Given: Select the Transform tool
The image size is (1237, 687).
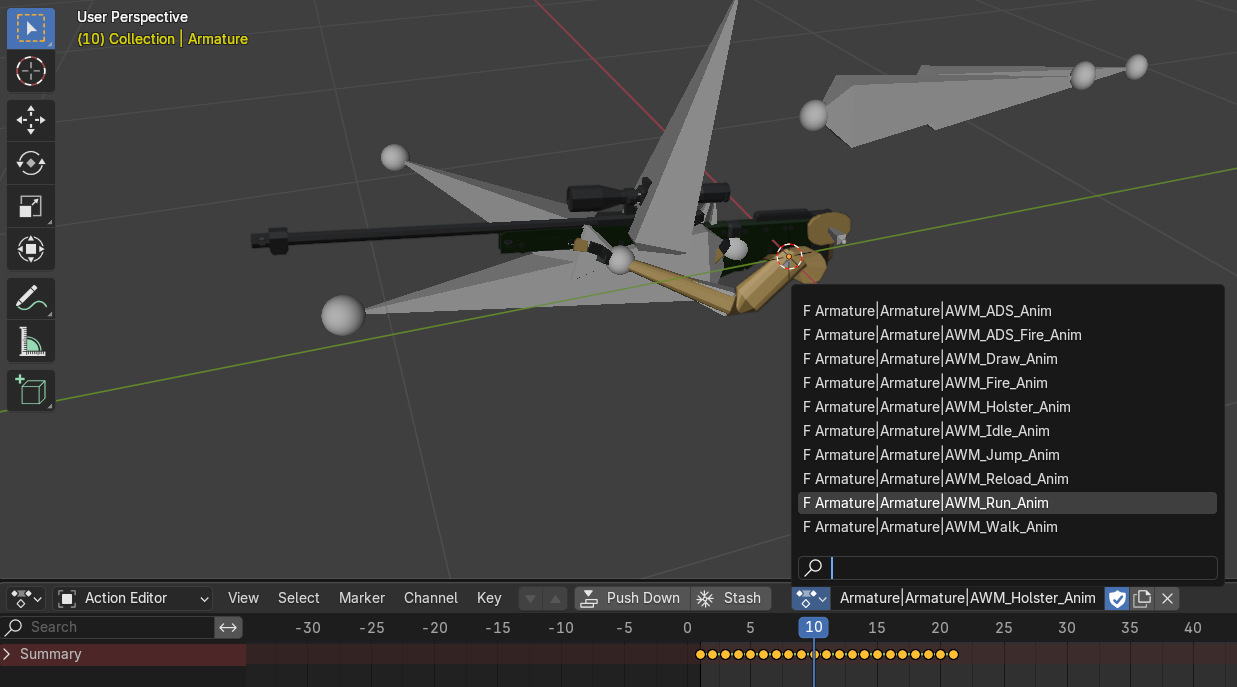Looking at the screenshot, I should point(31,249).
